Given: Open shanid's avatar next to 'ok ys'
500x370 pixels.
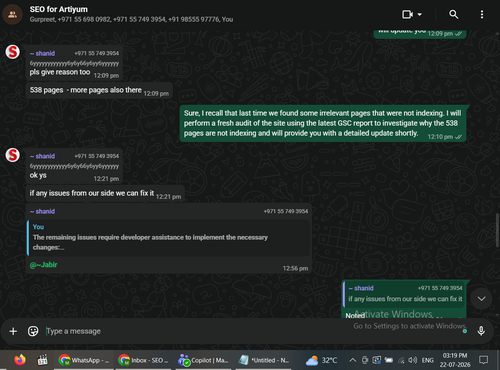Looking at the screenshot, I should pos(13,155).
